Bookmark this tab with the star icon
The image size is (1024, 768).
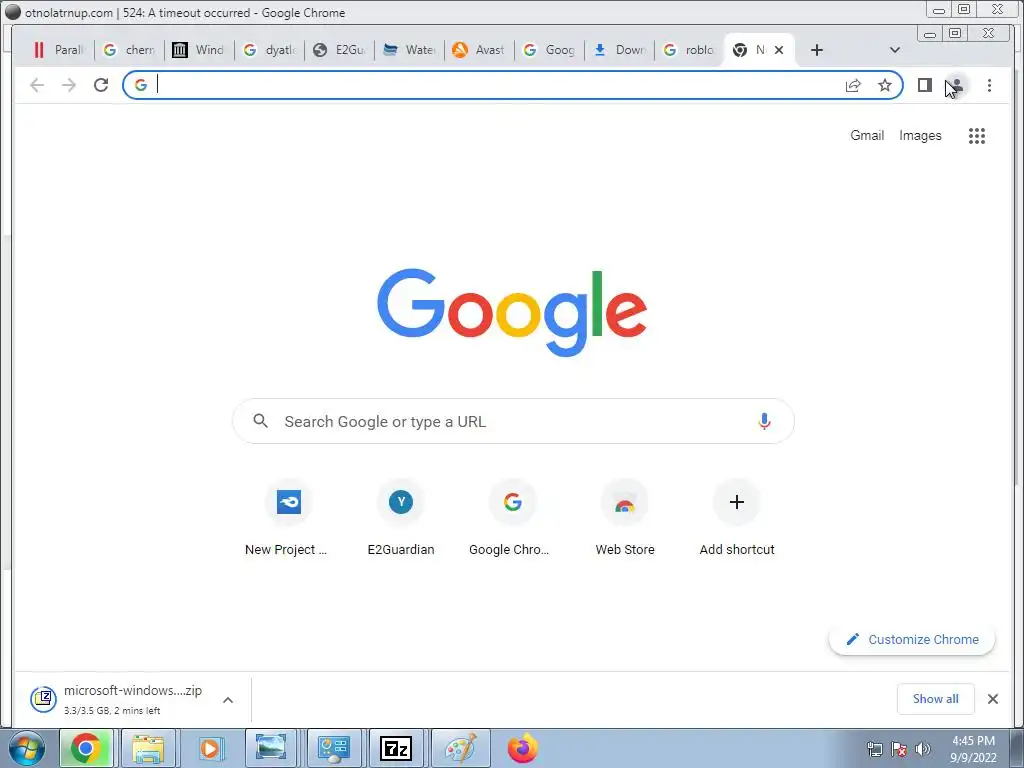(884, 86)
